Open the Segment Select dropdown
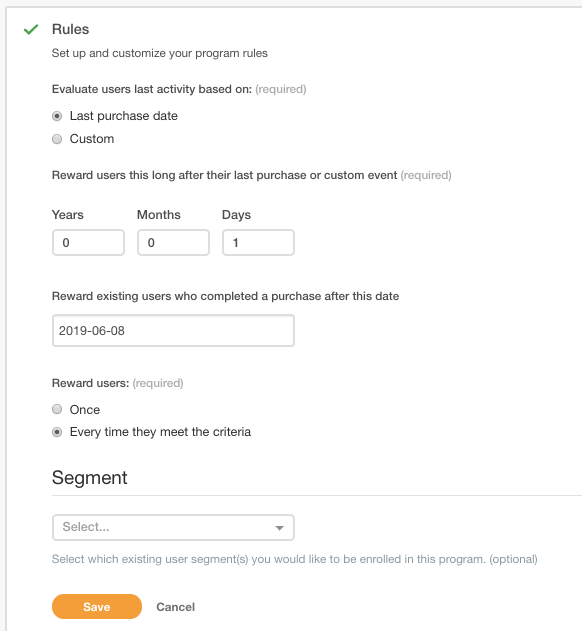The width and height of the screenshot is (582, 631). point(173,527)
